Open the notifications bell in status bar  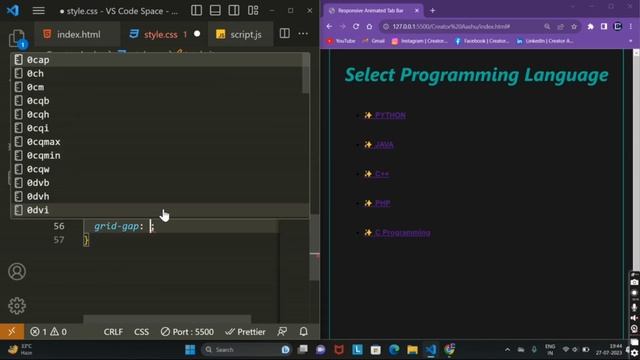pyautogui.click(x=304, y=332)
